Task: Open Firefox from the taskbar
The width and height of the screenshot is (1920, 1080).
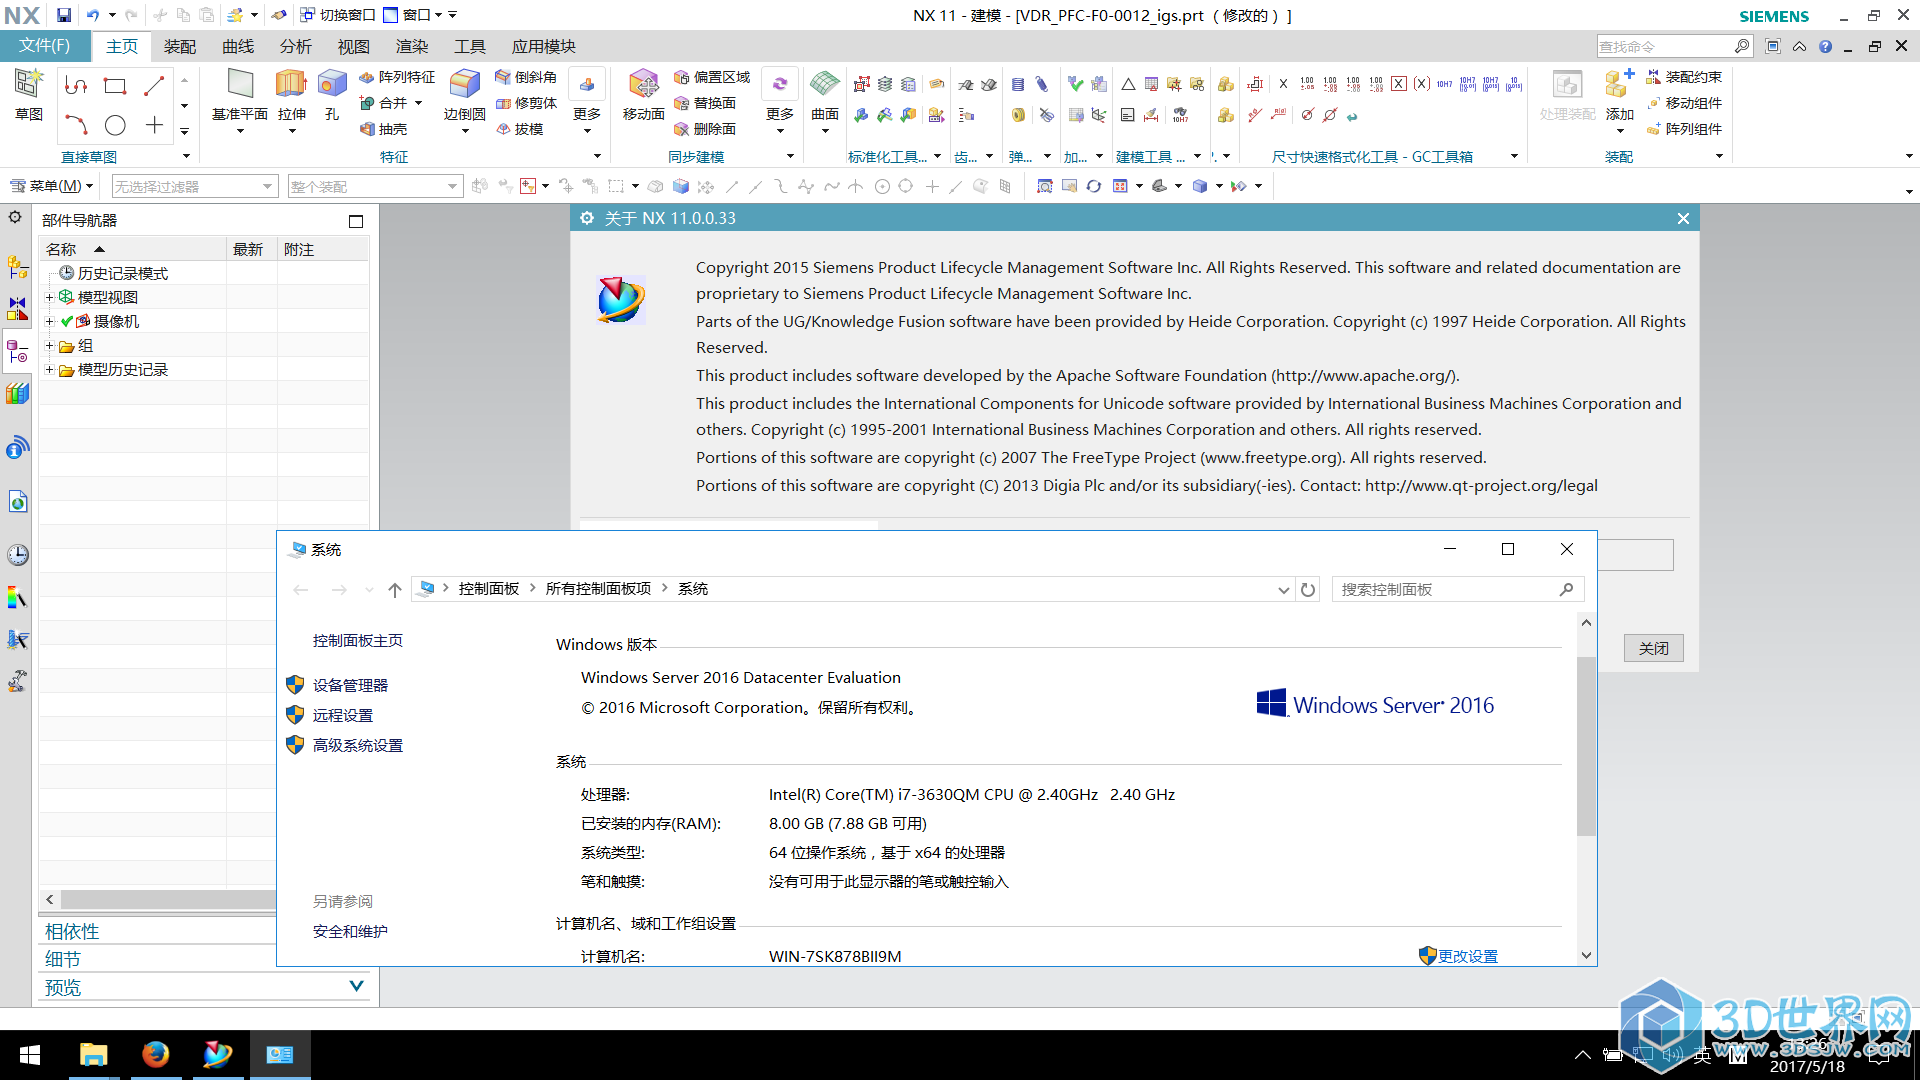Action: click(155, 1055)
